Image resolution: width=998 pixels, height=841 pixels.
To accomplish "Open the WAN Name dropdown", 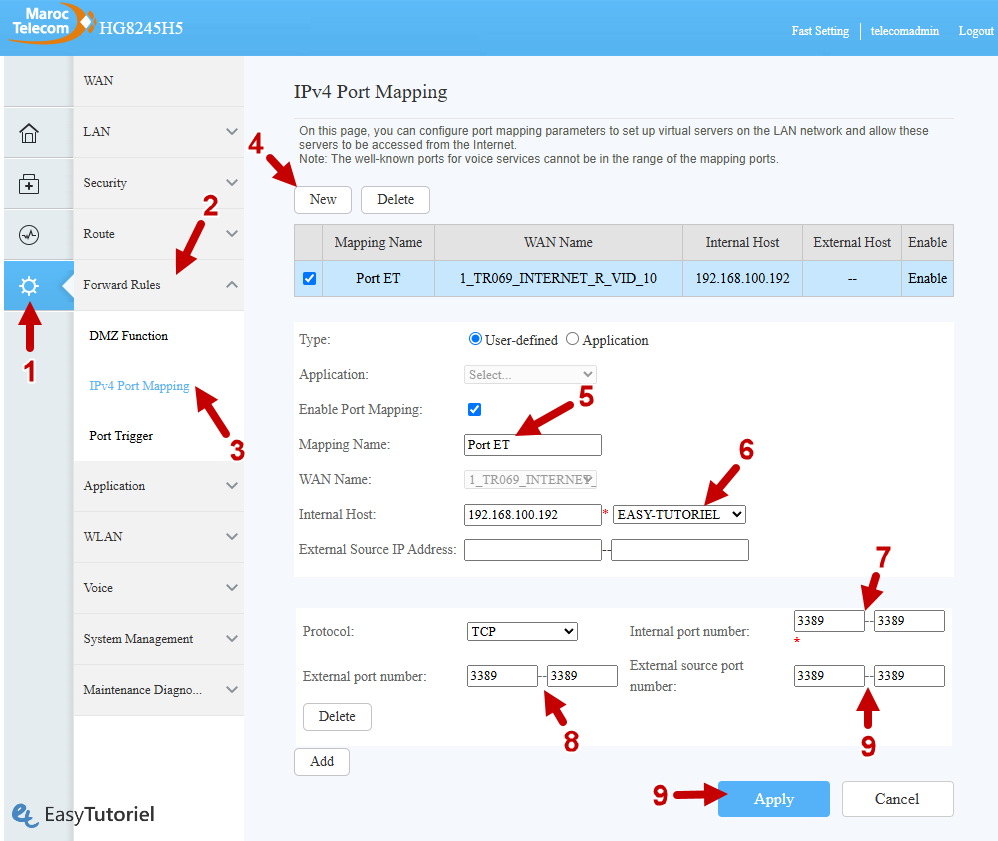I will 530,479.
